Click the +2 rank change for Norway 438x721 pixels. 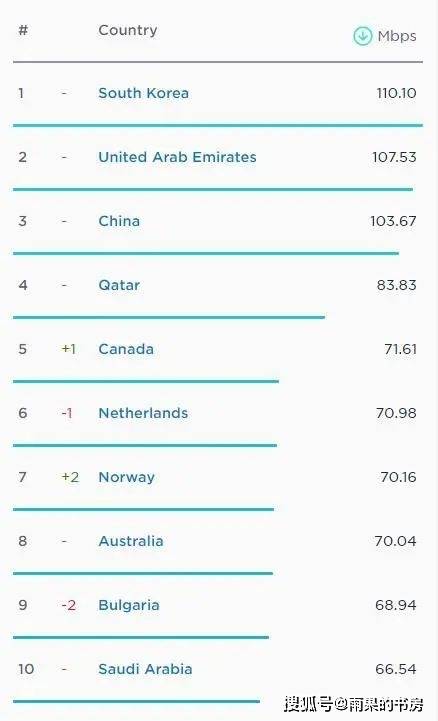tap(70, 477)
